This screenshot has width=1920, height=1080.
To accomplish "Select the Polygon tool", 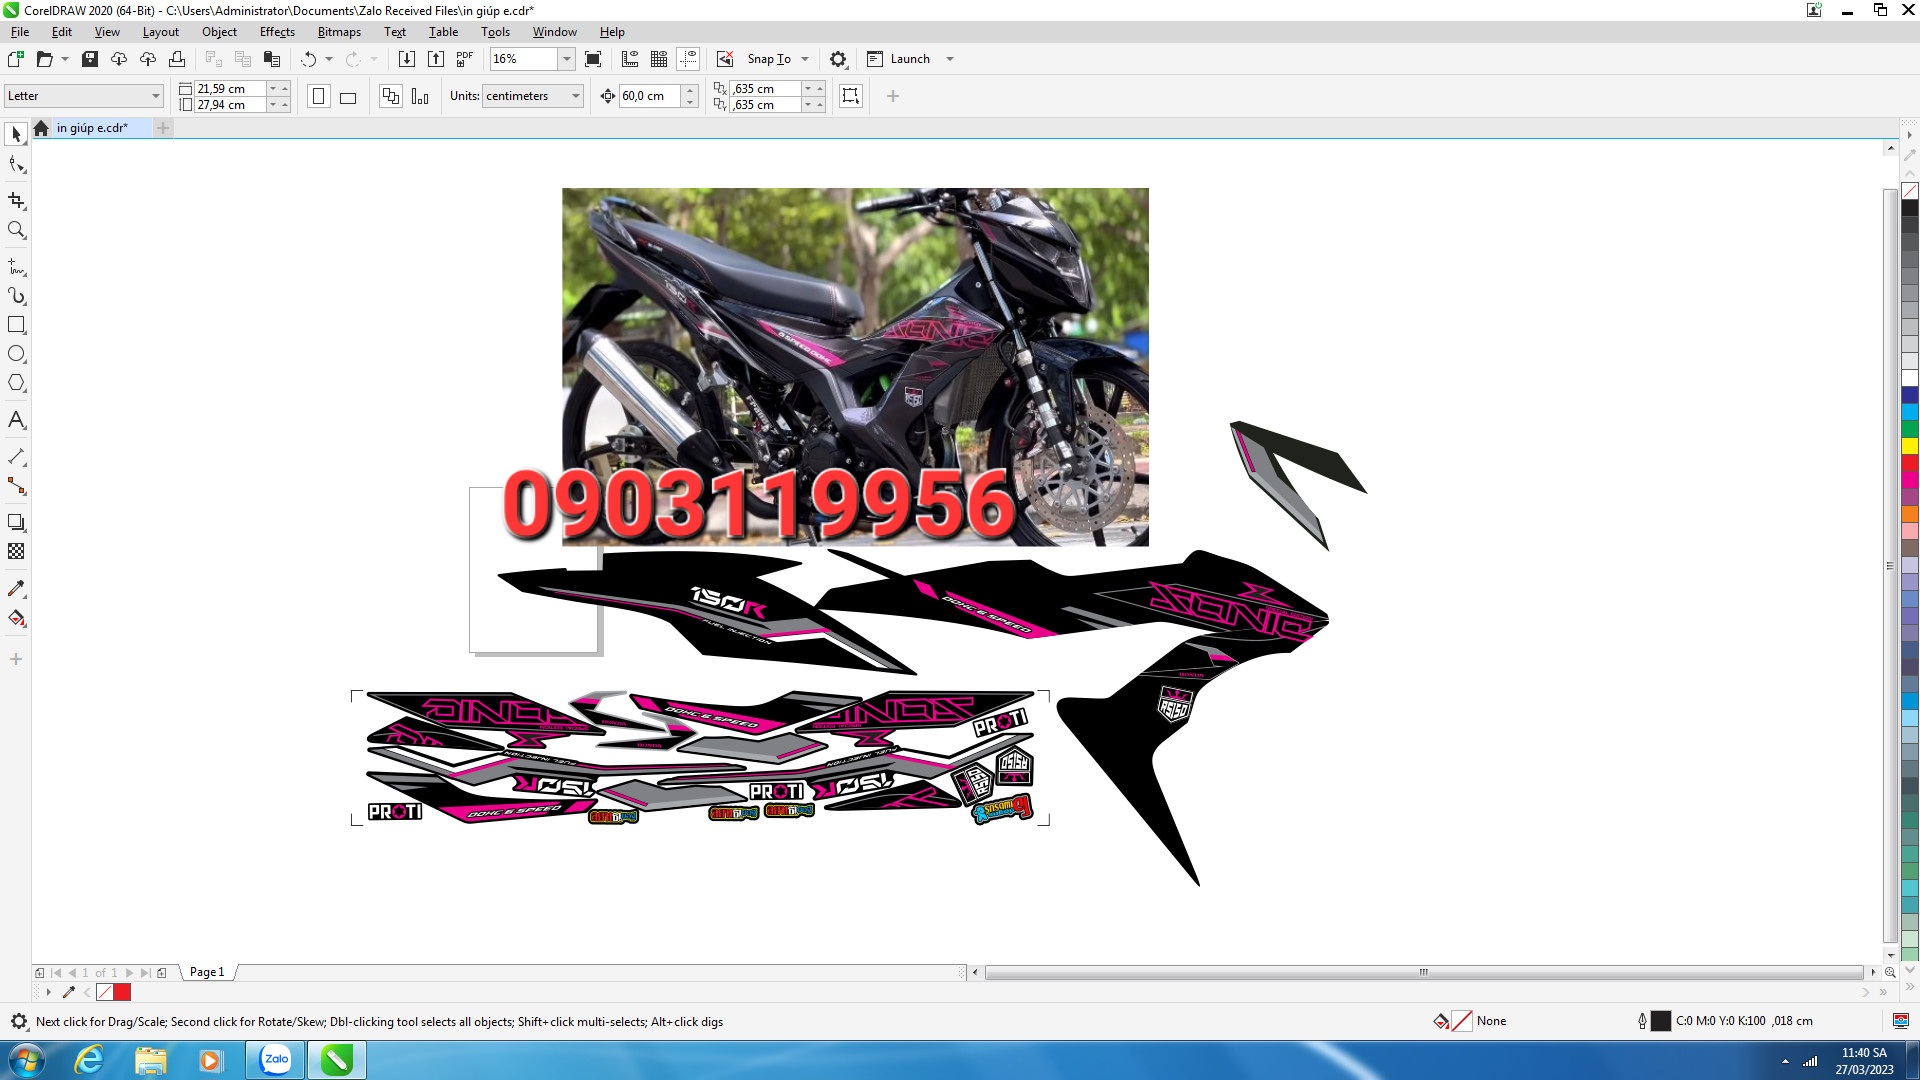I will click(16, 383).
